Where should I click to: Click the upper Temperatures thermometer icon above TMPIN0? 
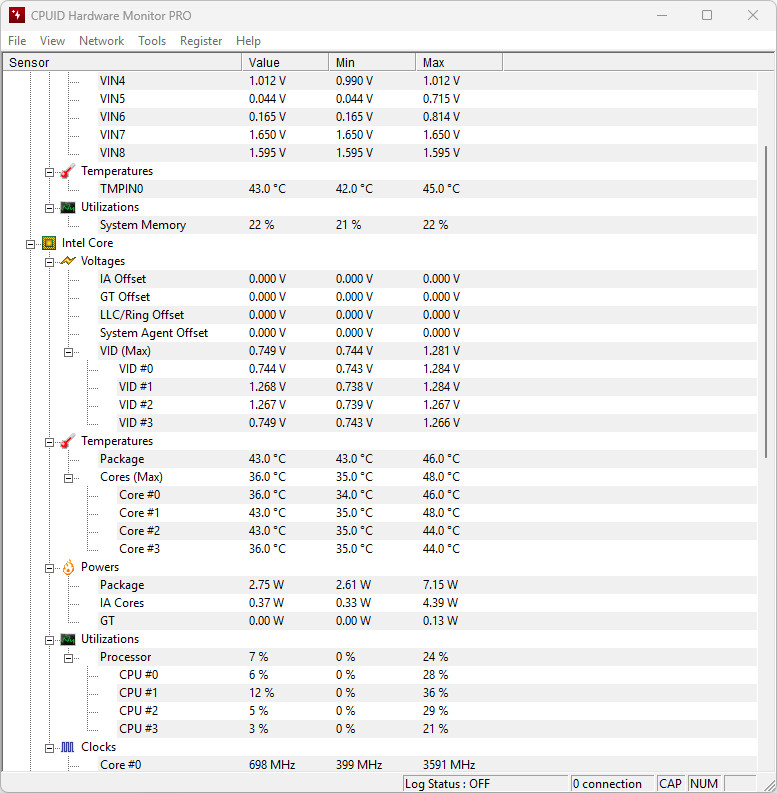pos(68,171)
